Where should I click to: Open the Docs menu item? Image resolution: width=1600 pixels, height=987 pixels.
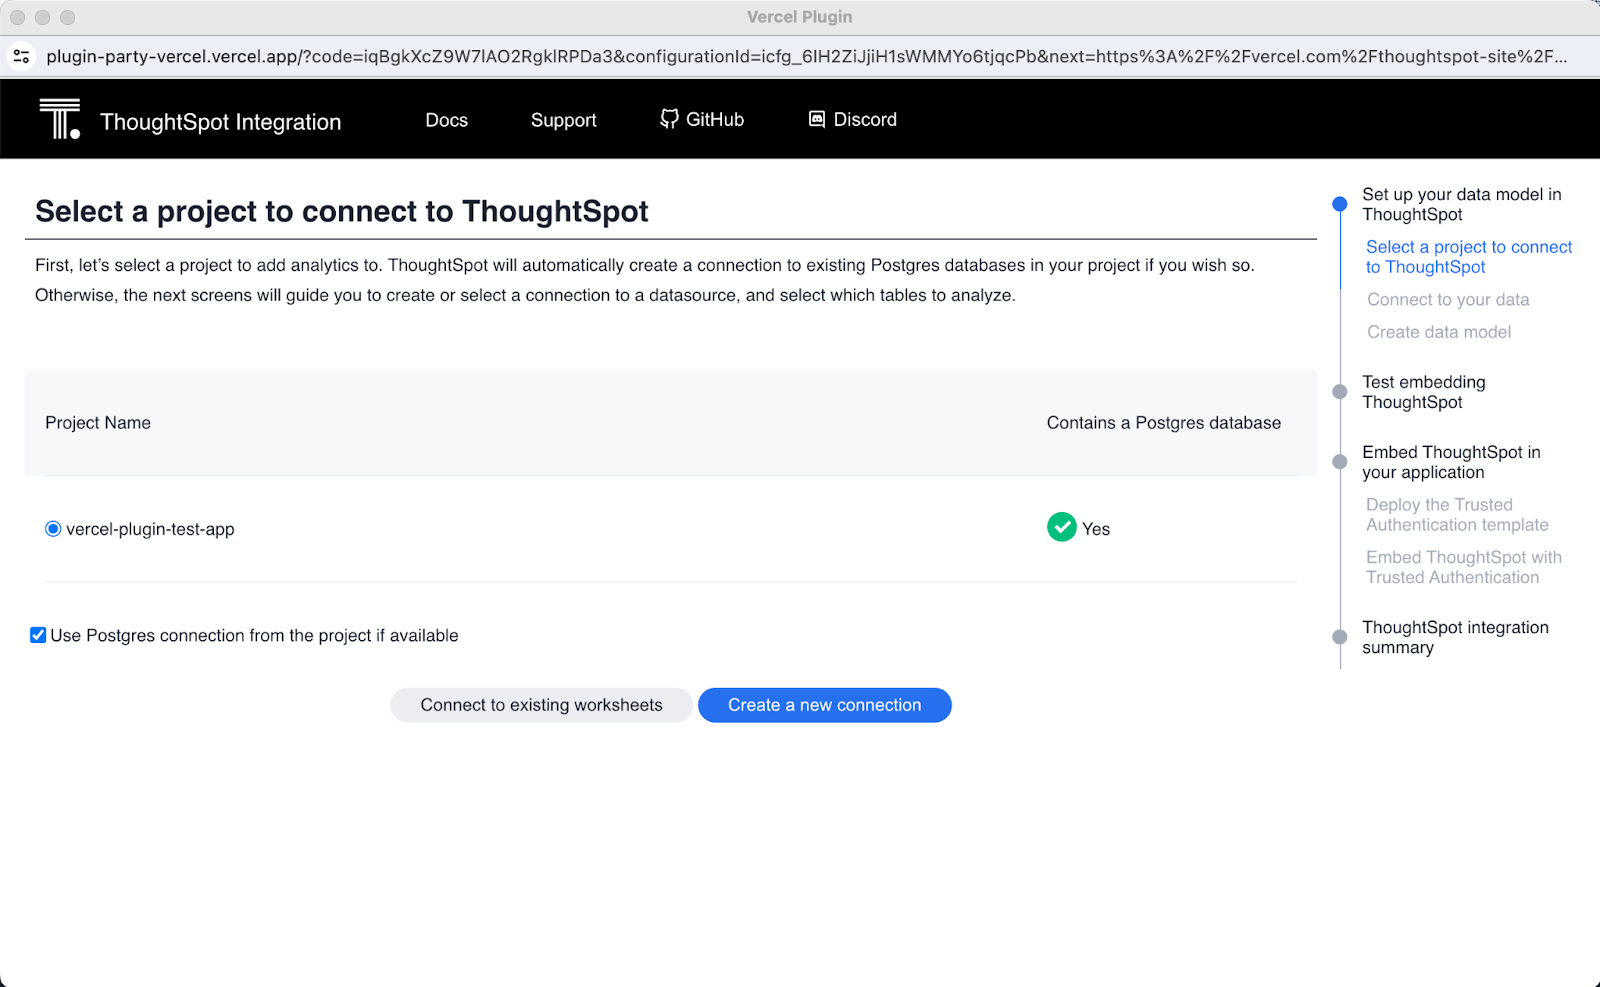446,120
